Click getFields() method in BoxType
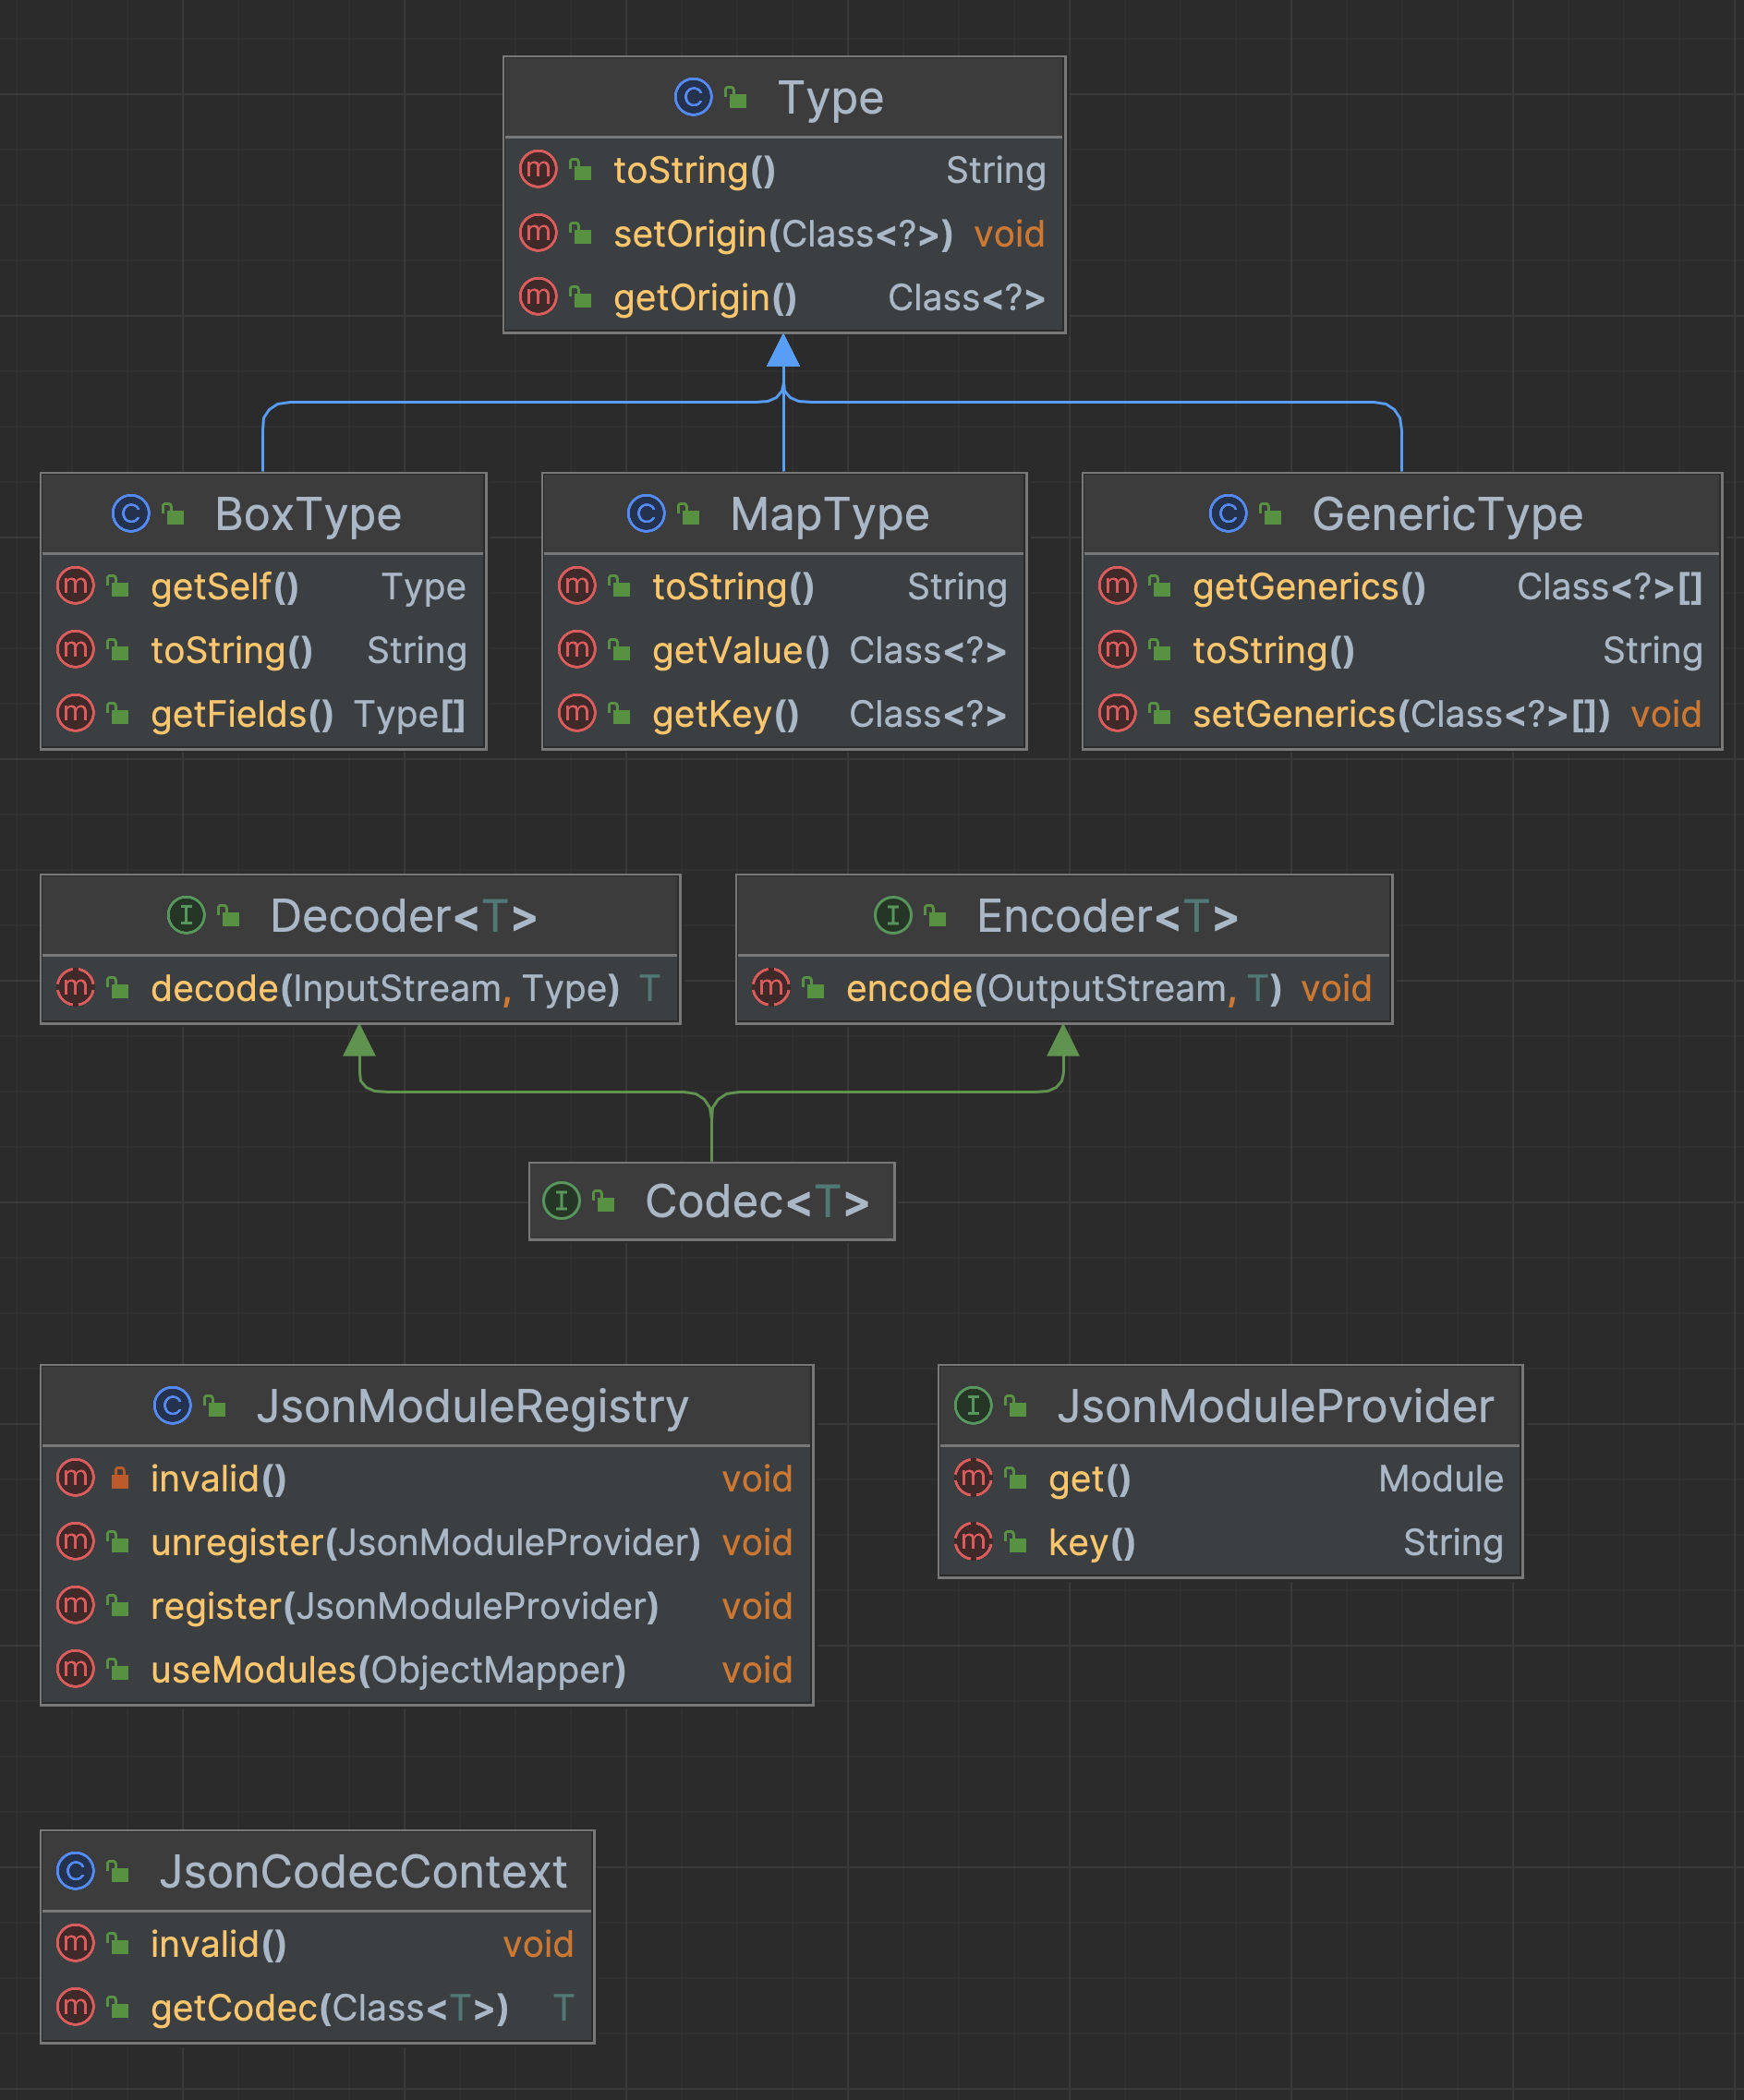 click(x=242, y=714)
